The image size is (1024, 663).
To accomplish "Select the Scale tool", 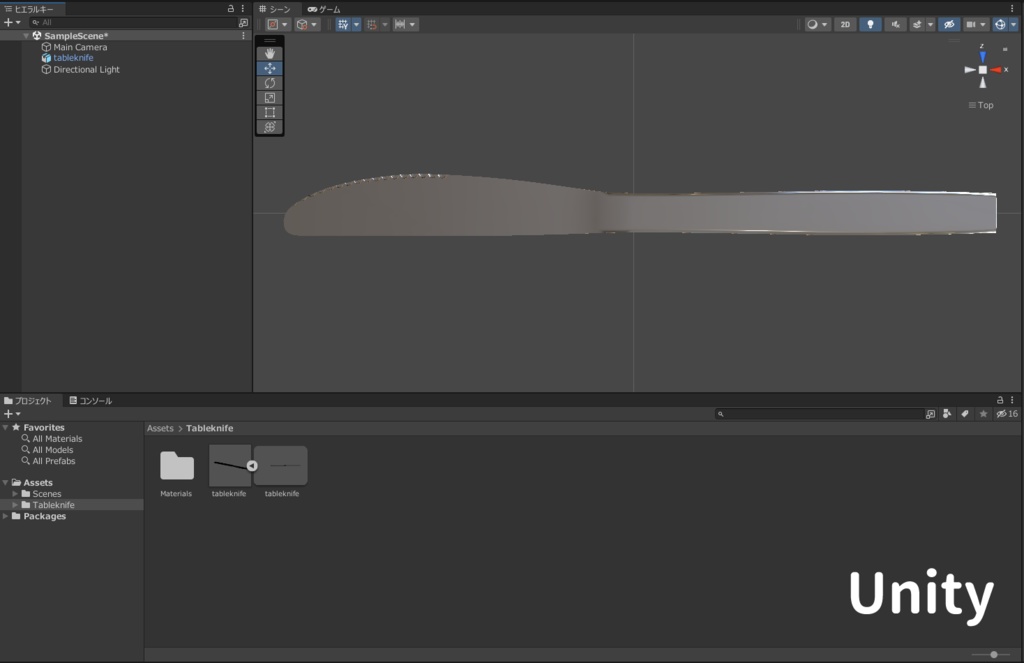I will click(x=268, y=97).
